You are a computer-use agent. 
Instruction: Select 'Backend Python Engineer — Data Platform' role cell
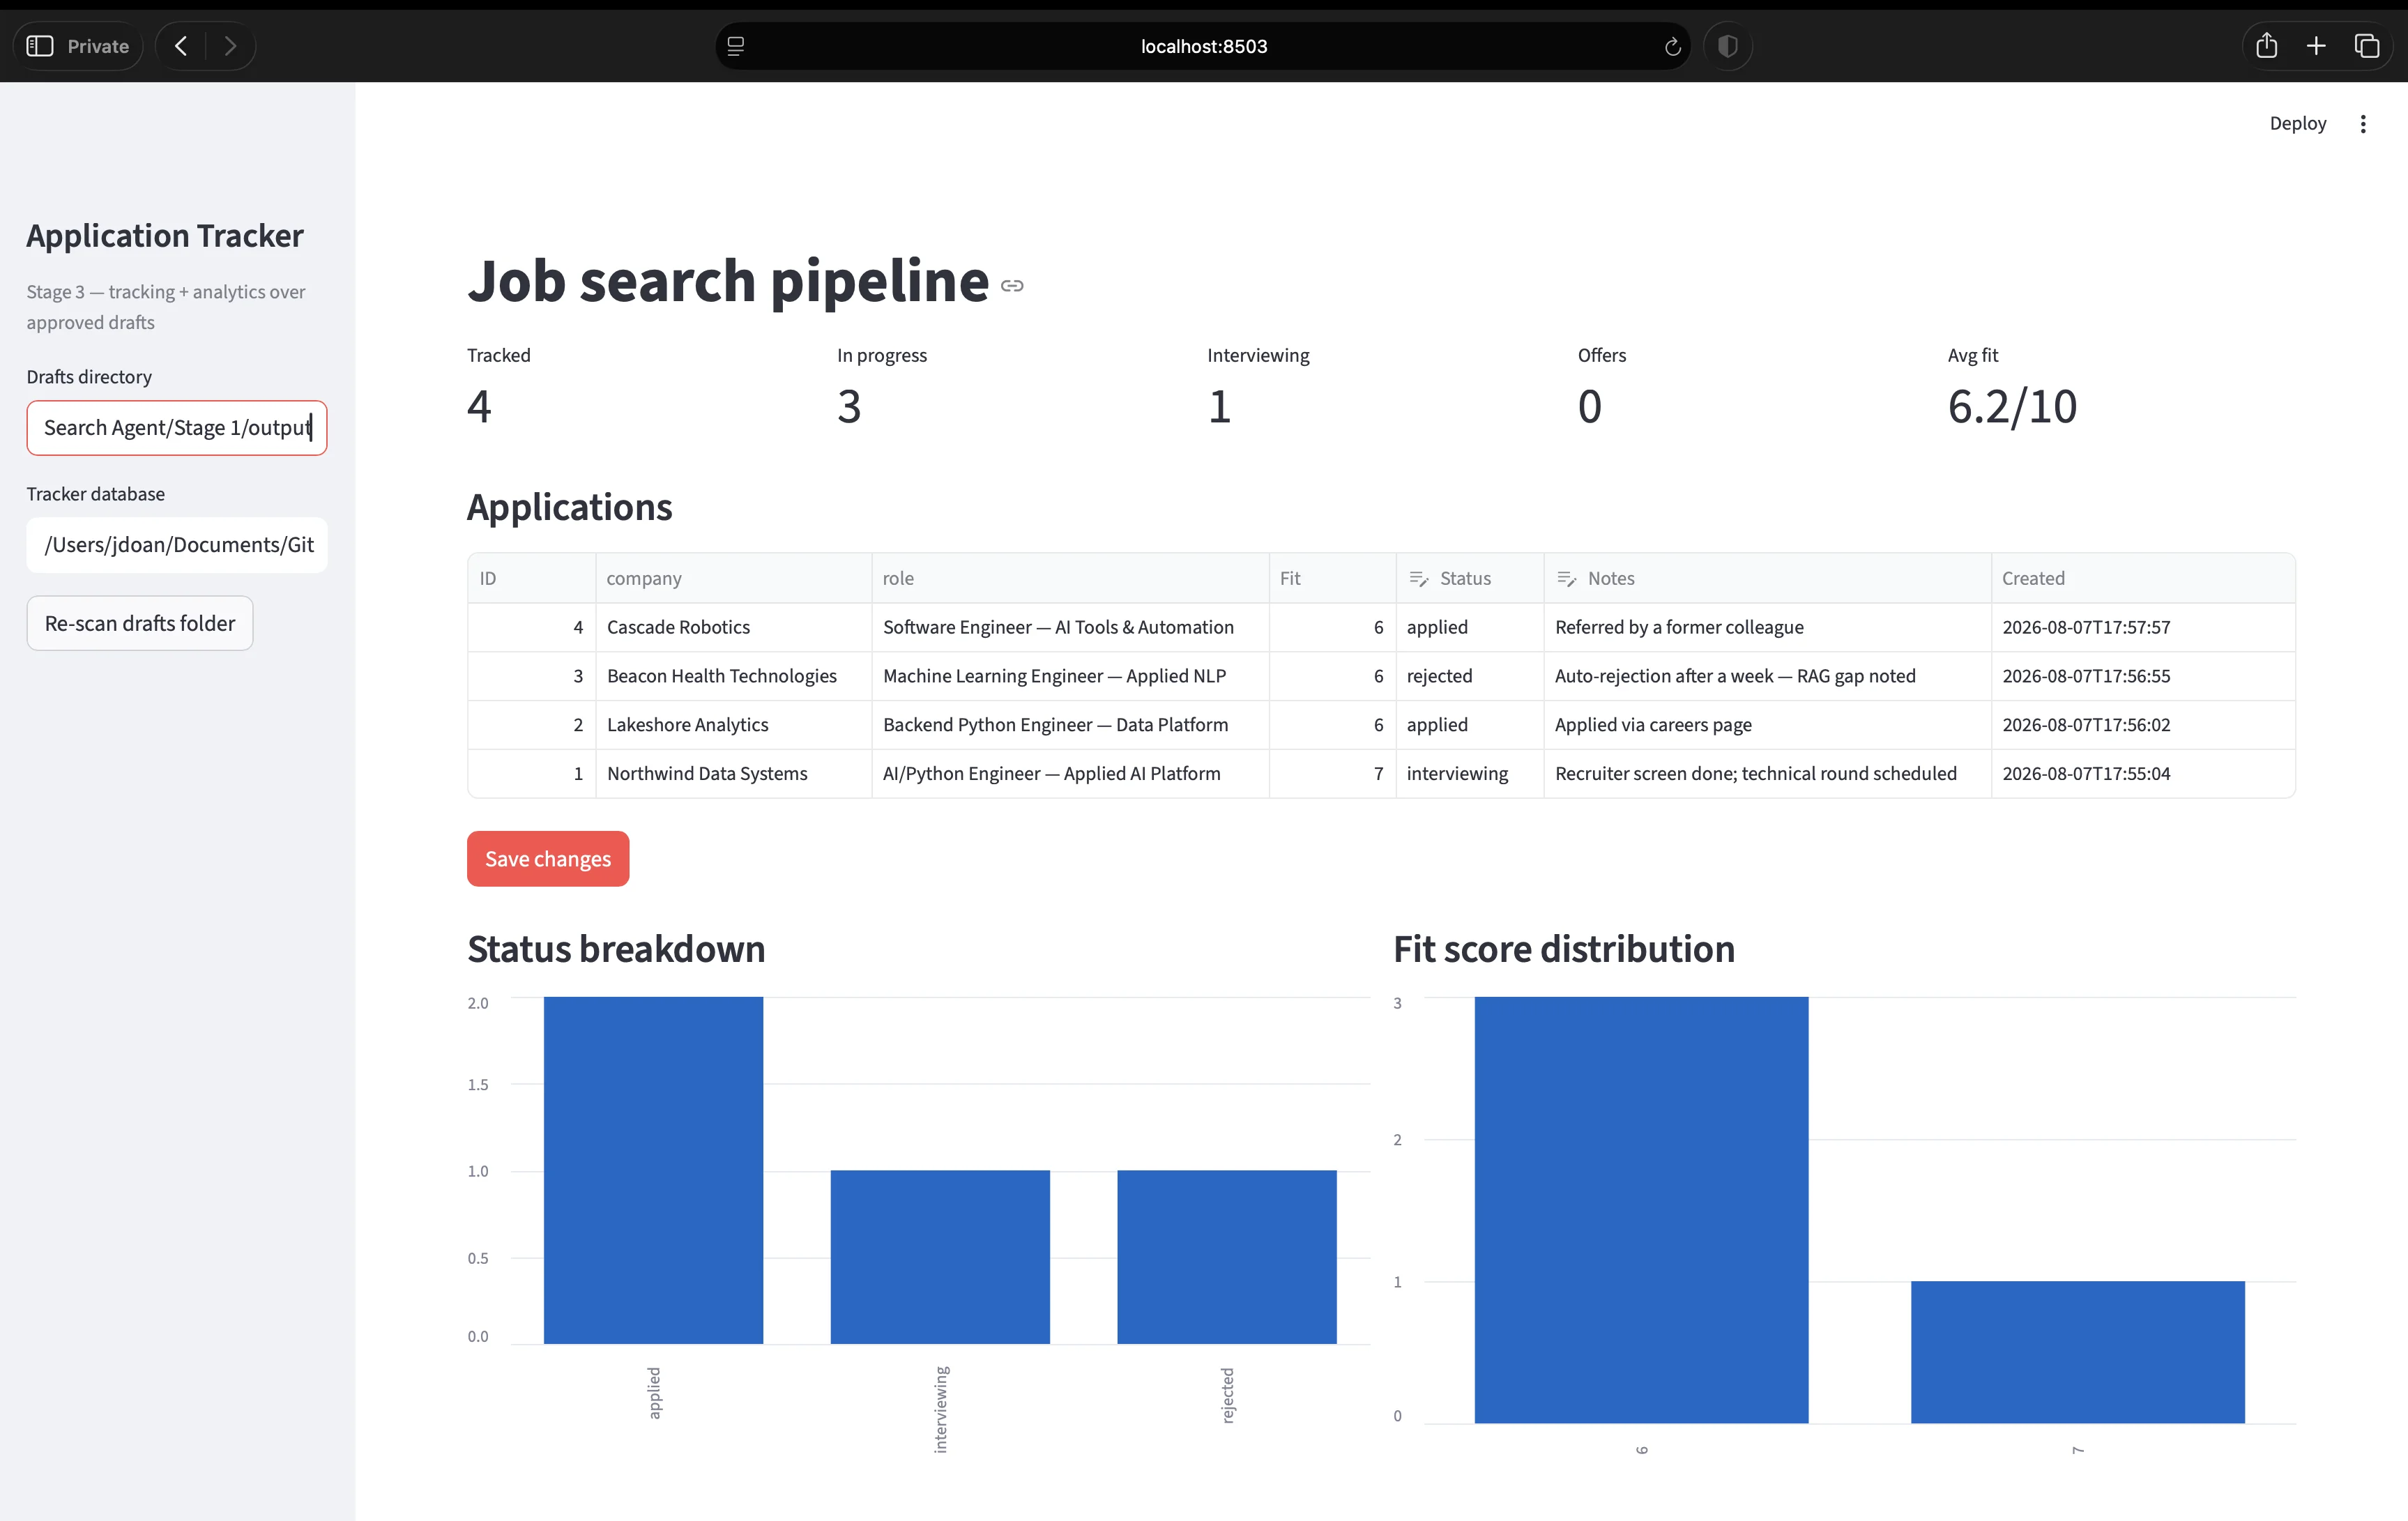[x=1070, y=725]
